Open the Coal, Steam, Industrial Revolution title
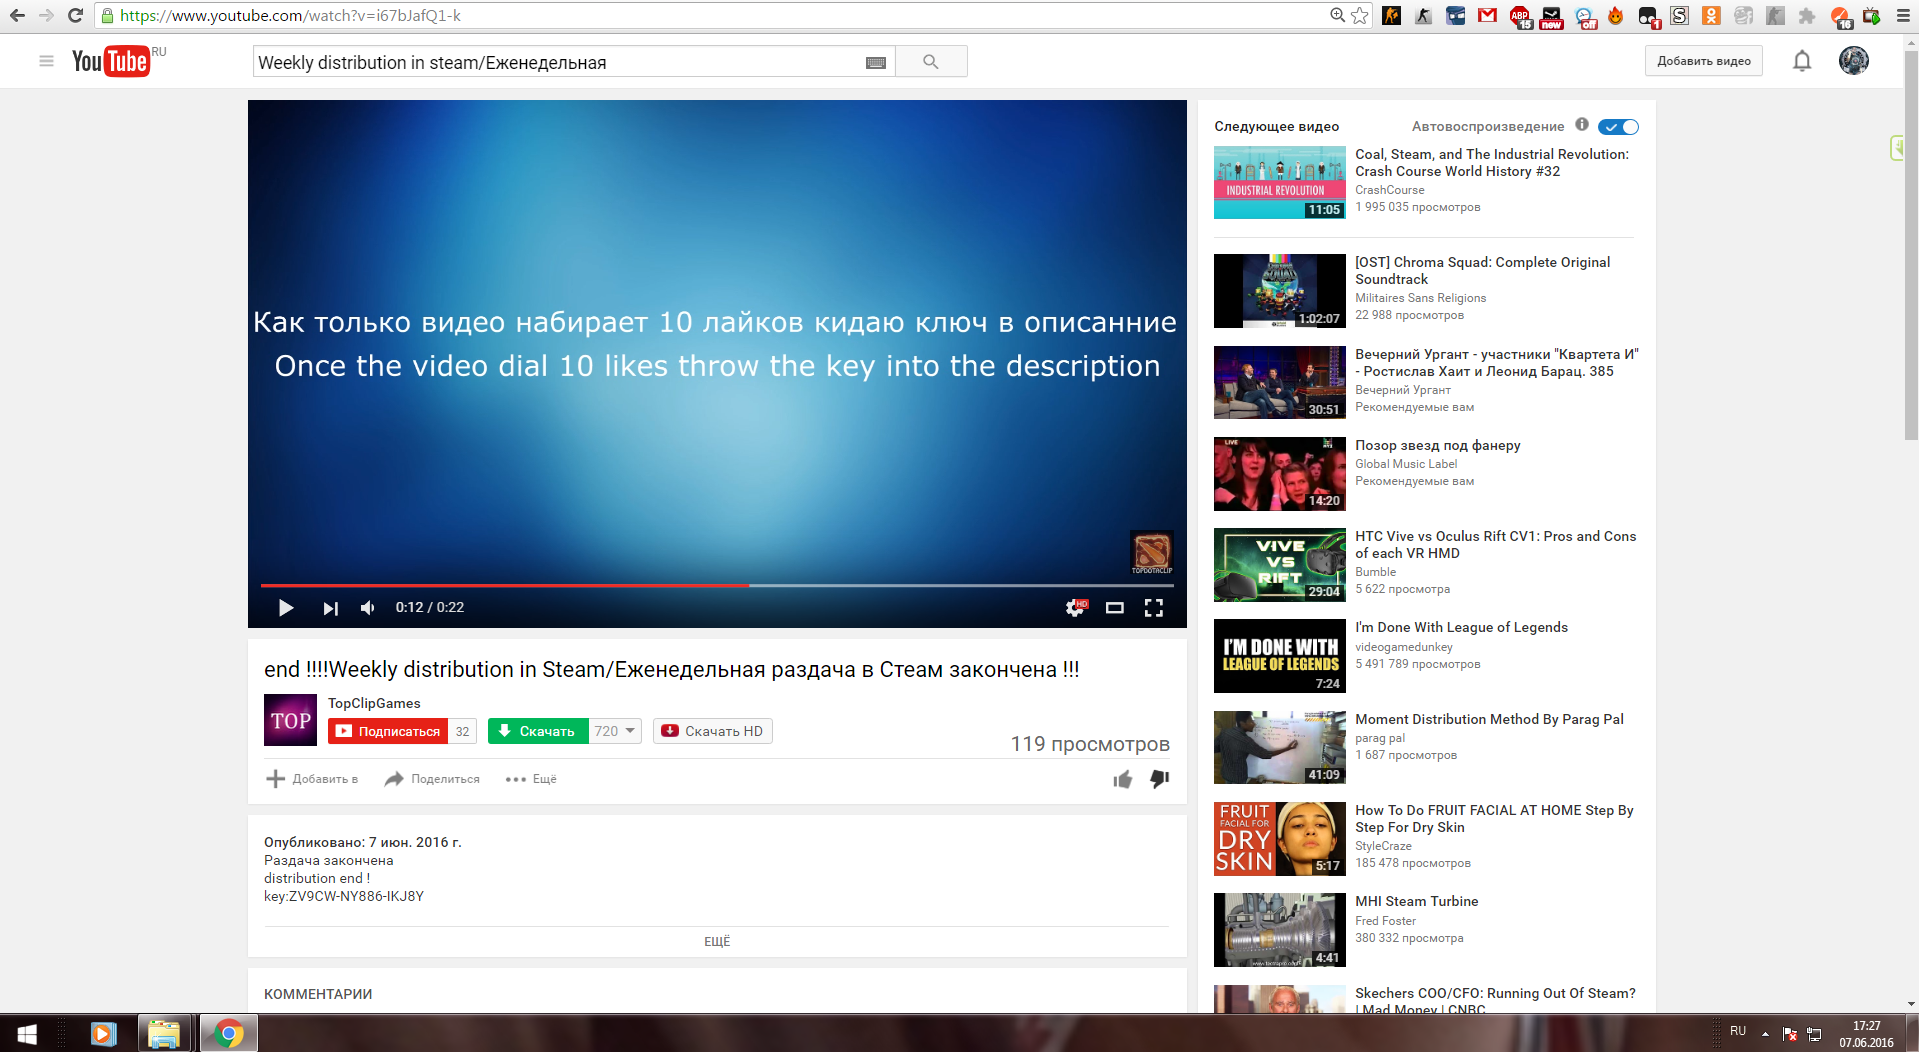The width and height of the screenshot is (1919, 1052). point(1492,163)
